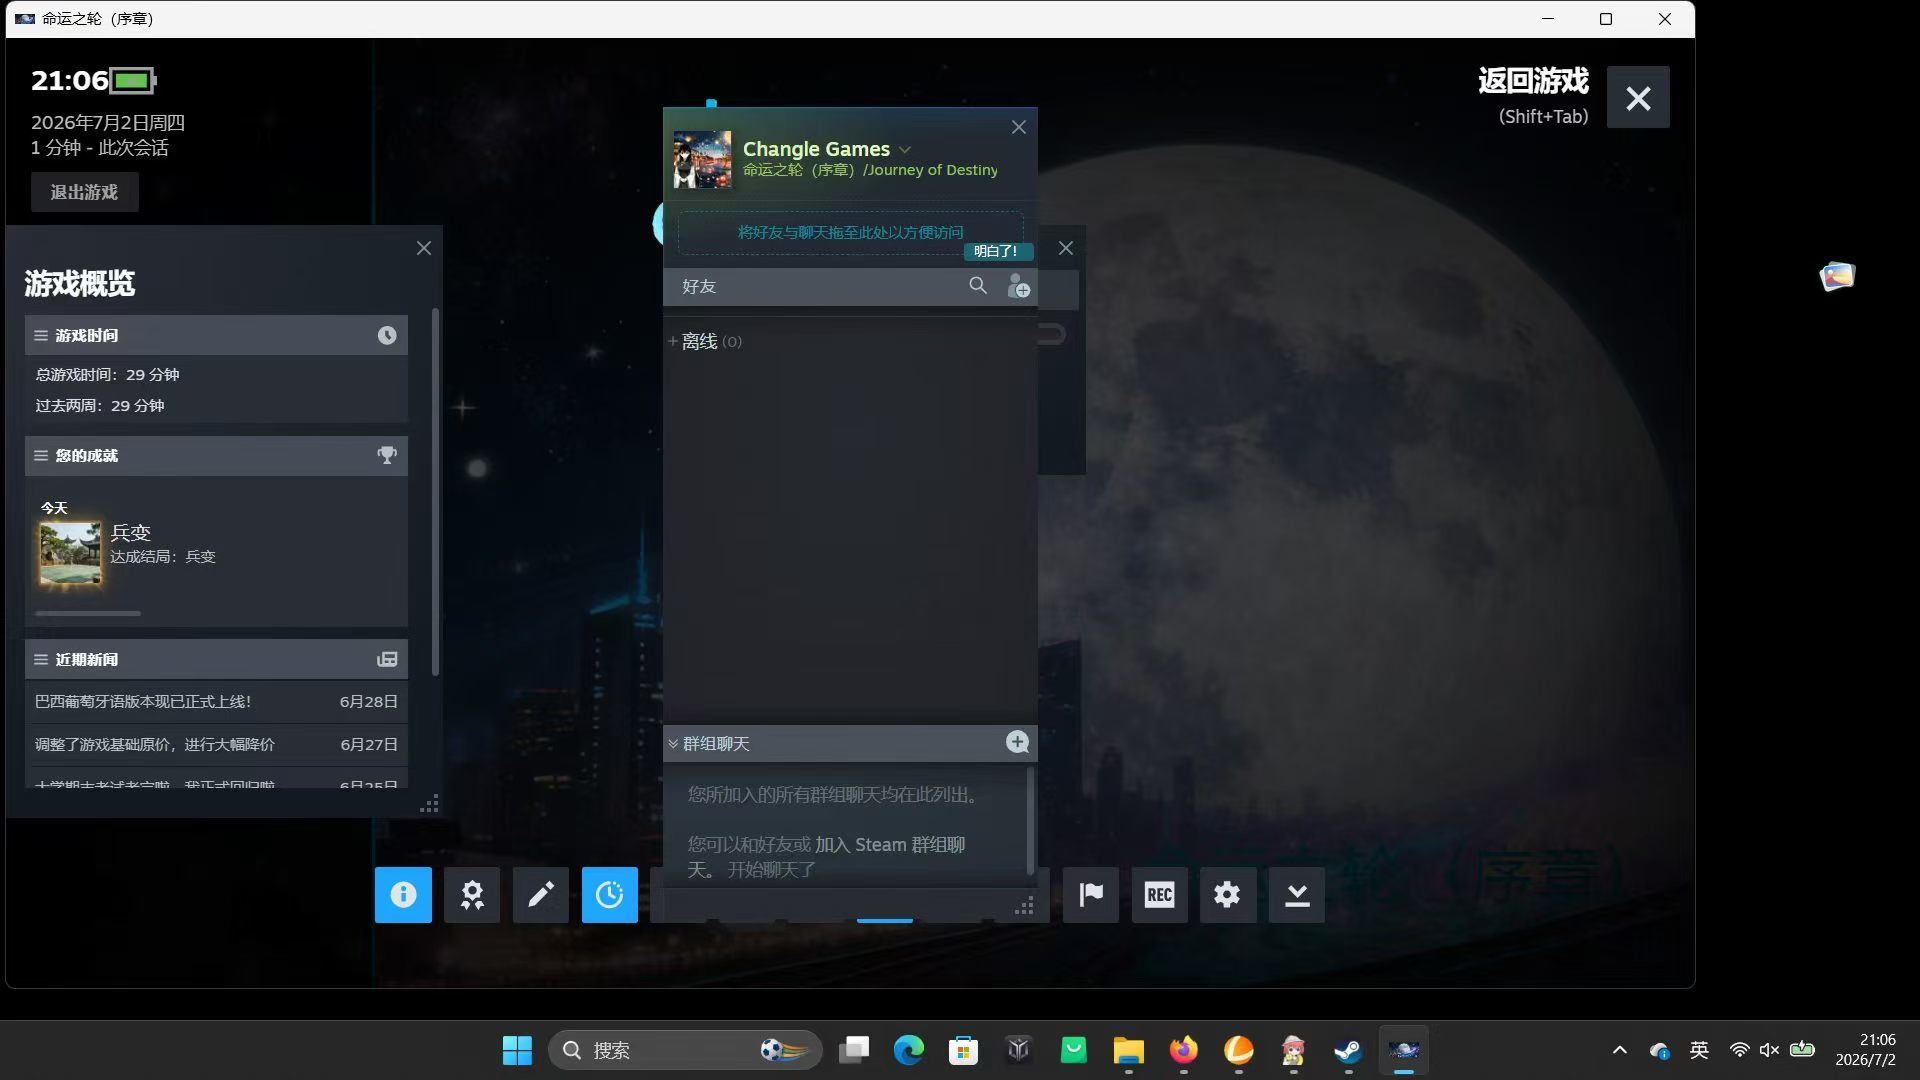Toggle the playtime clock button in toolbar
This screenshot has width=1920, height=1080.
(x=610, y=894)
